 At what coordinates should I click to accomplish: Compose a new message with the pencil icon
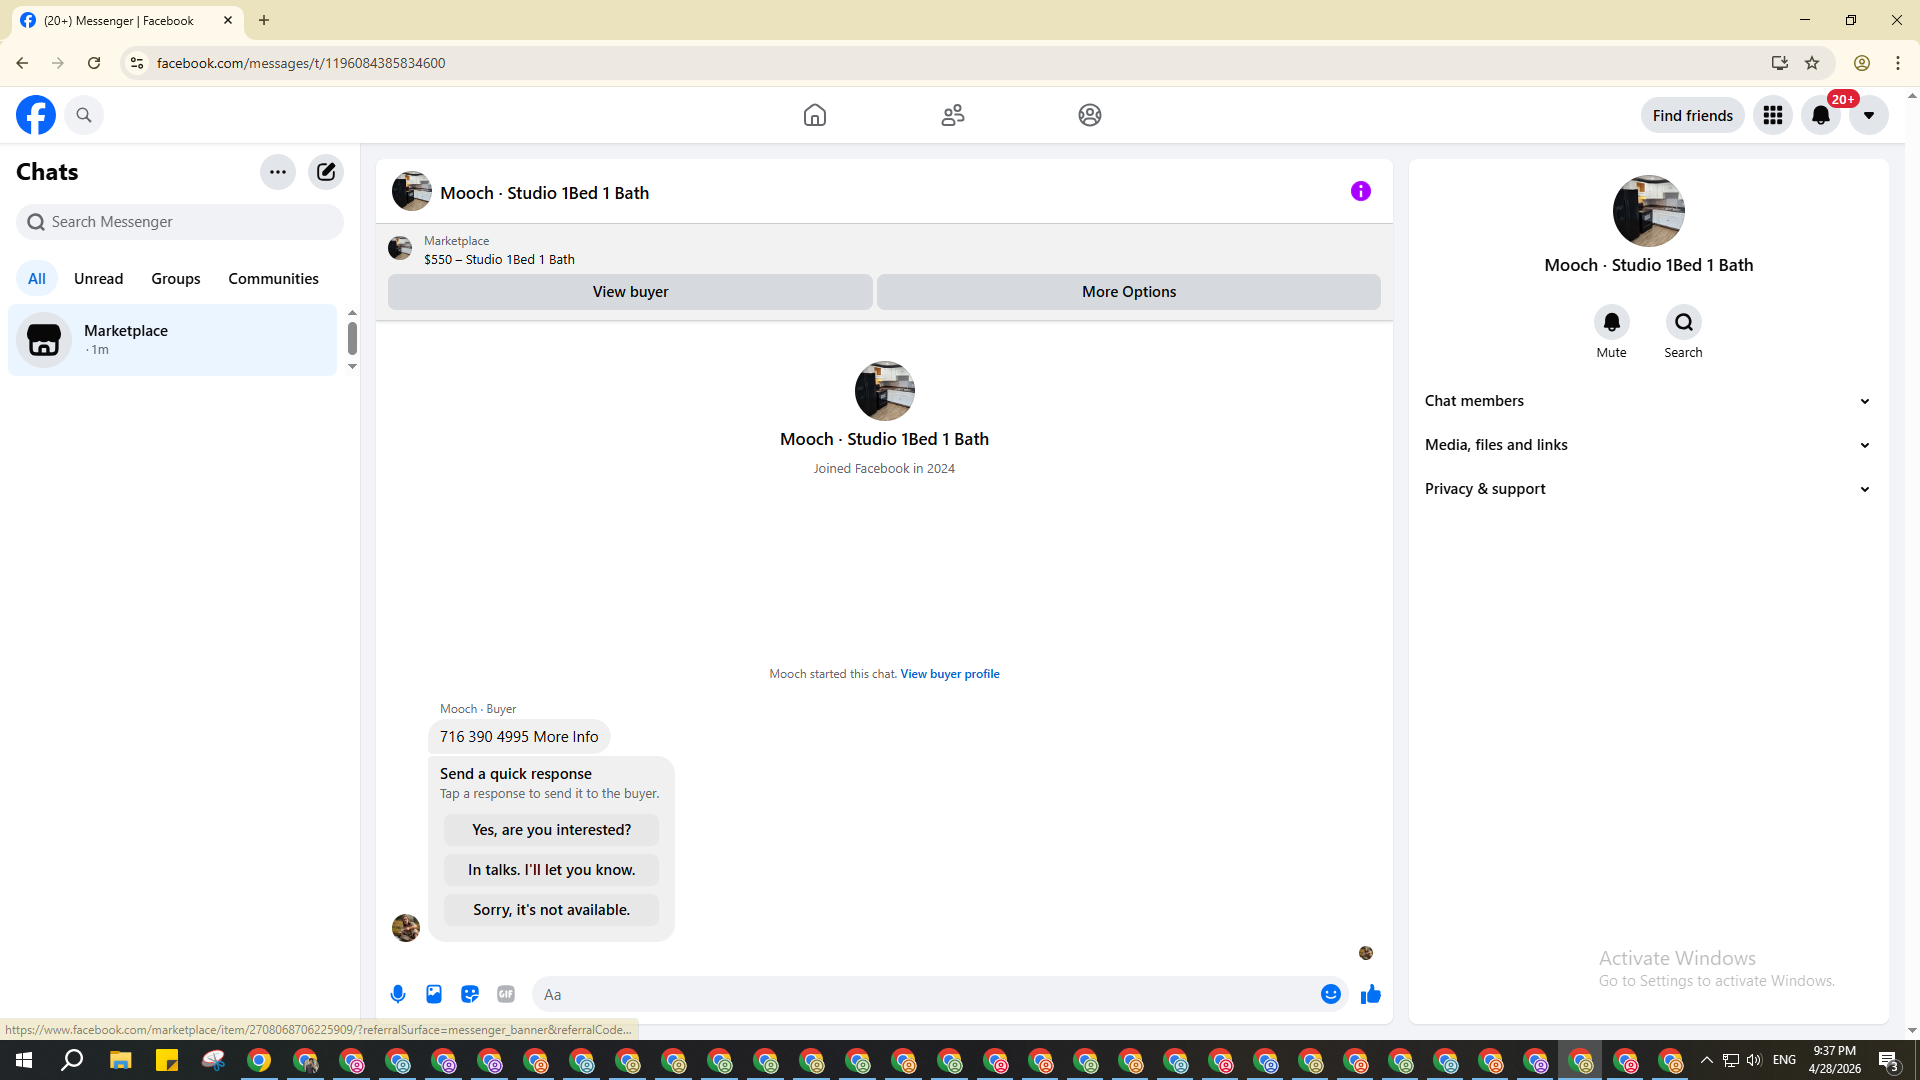pyautogui.click(x=326, y=172)
